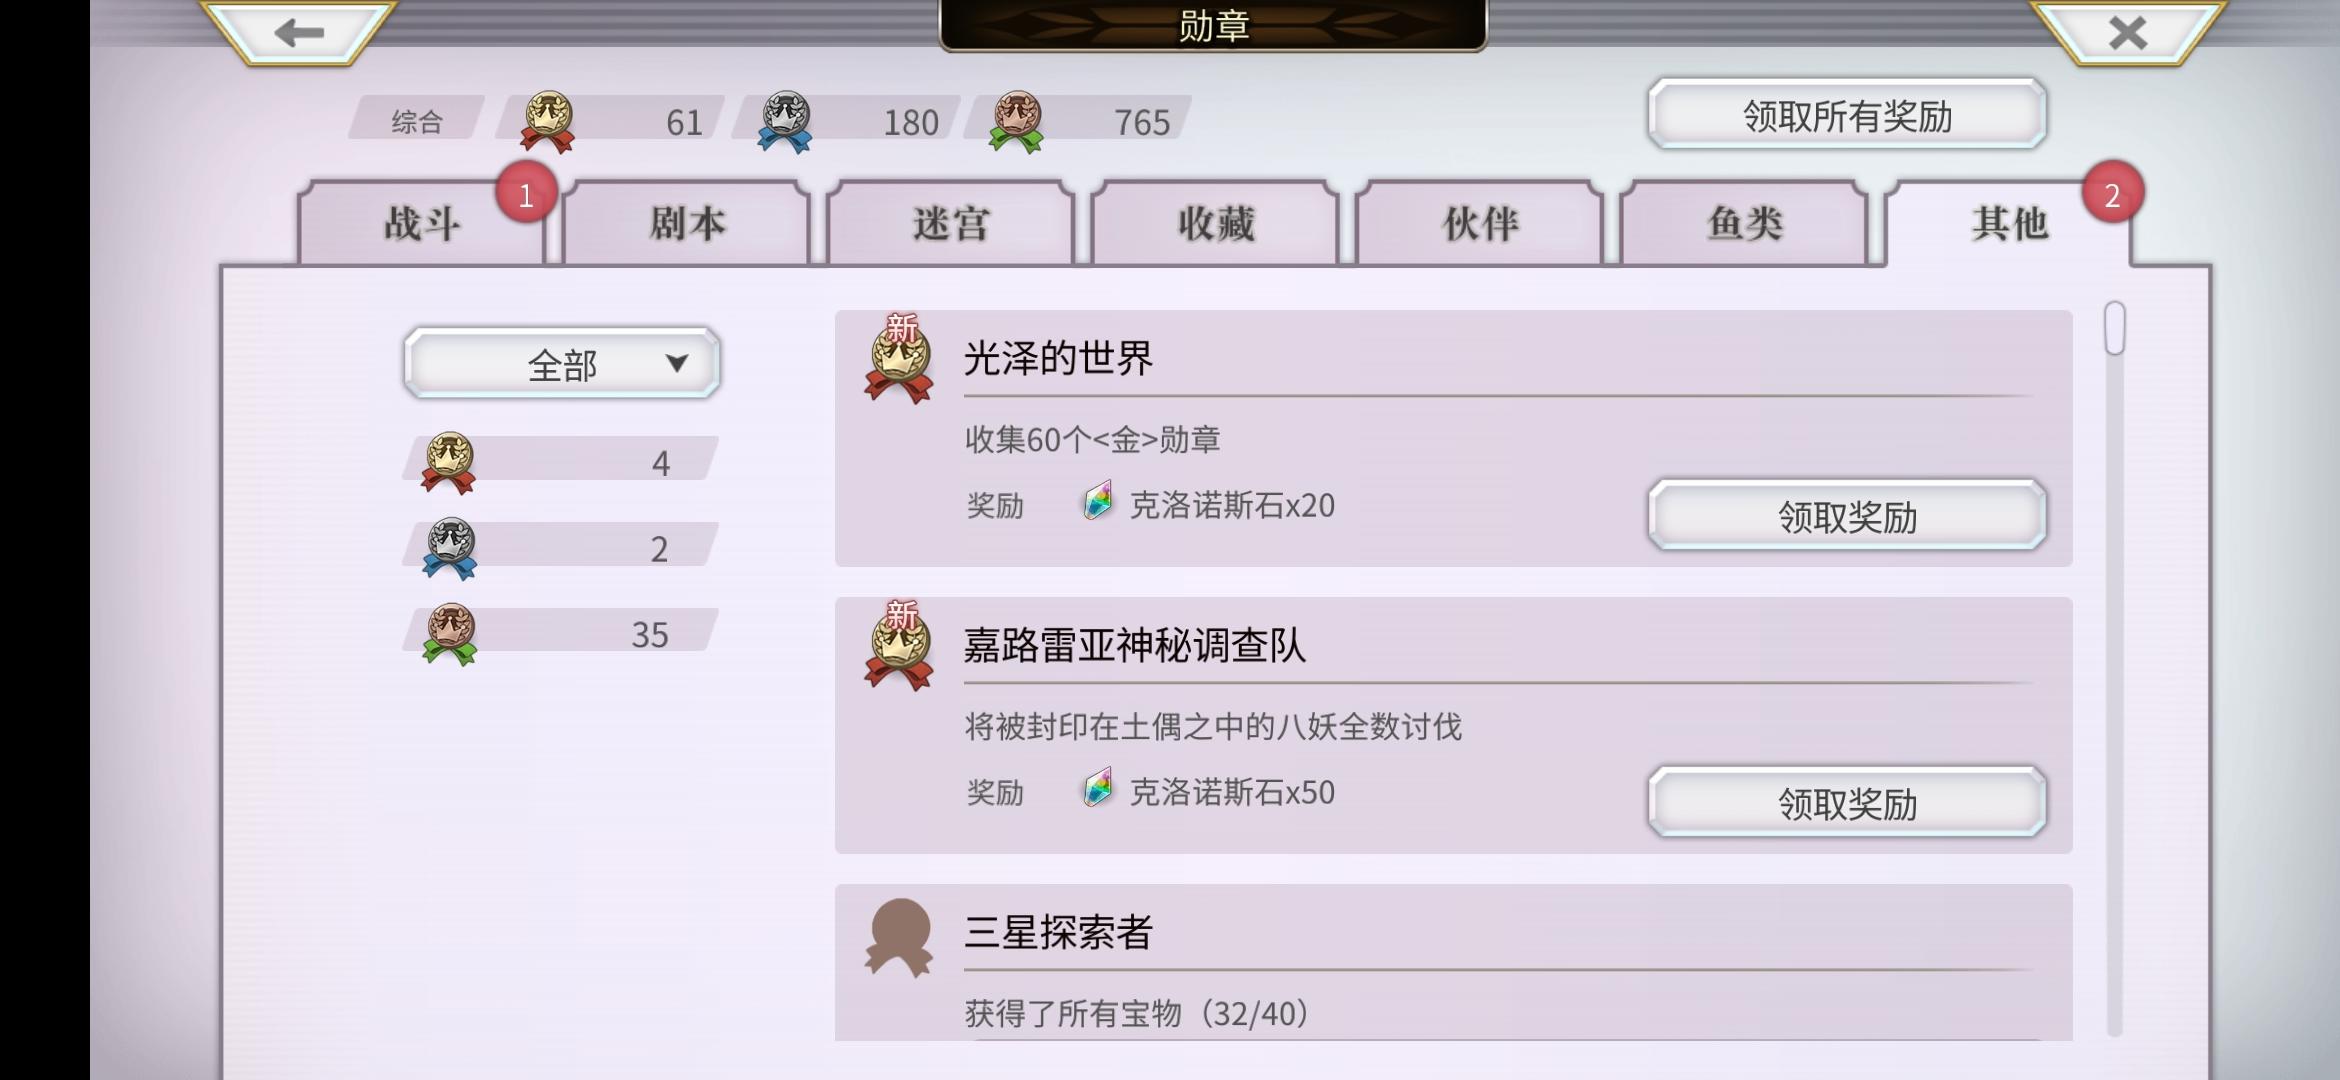Tap the back arrow icon
The height and width of the screenshot is (1080, 2340).
click(299, 33)
